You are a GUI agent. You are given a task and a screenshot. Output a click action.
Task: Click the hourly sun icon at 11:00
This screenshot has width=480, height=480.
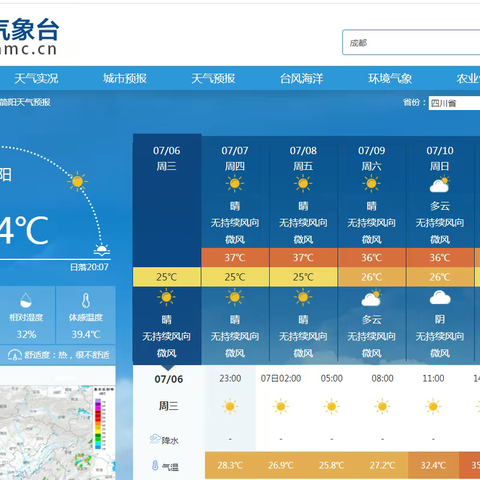pyautogui.click(x=433, y=407)
